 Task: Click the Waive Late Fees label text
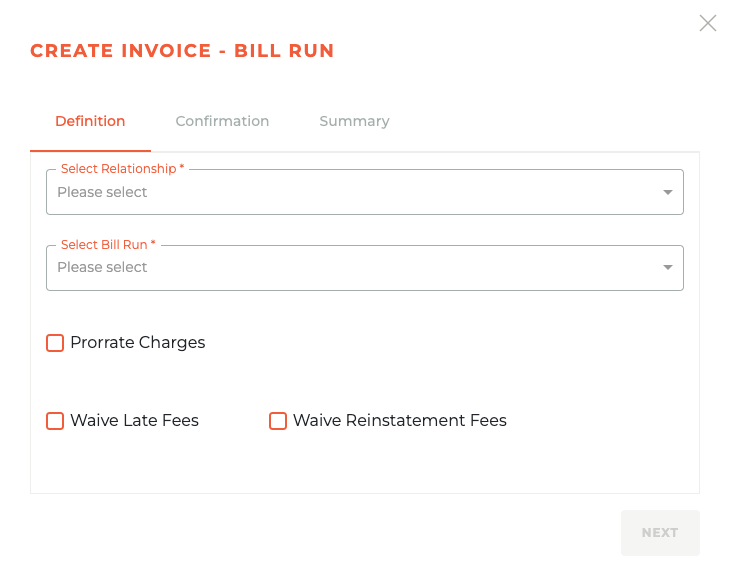134,420
